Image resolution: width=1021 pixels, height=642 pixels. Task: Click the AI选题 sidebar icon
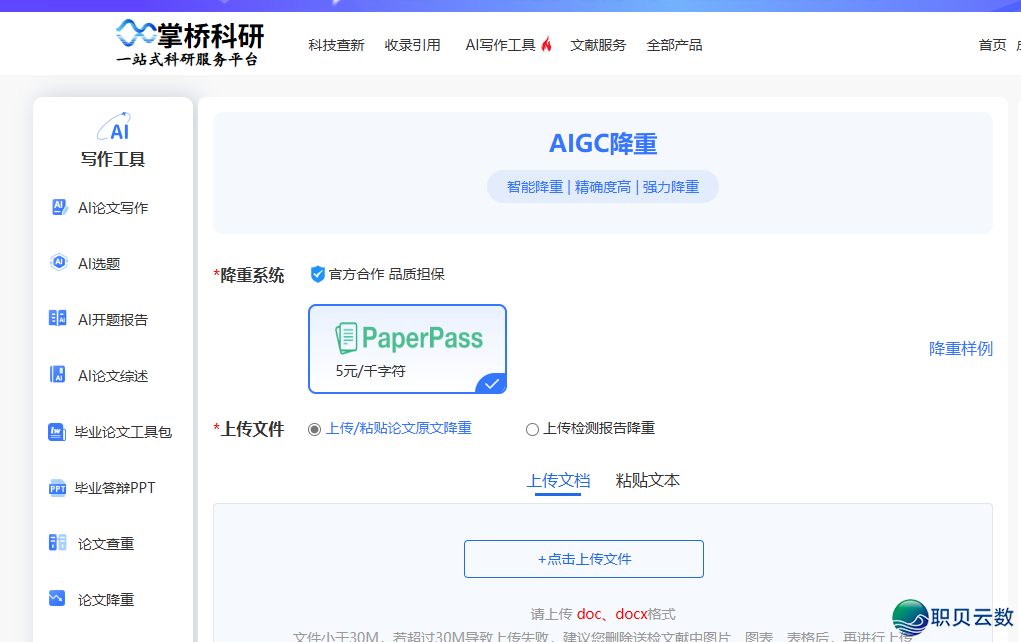point(59,262)
